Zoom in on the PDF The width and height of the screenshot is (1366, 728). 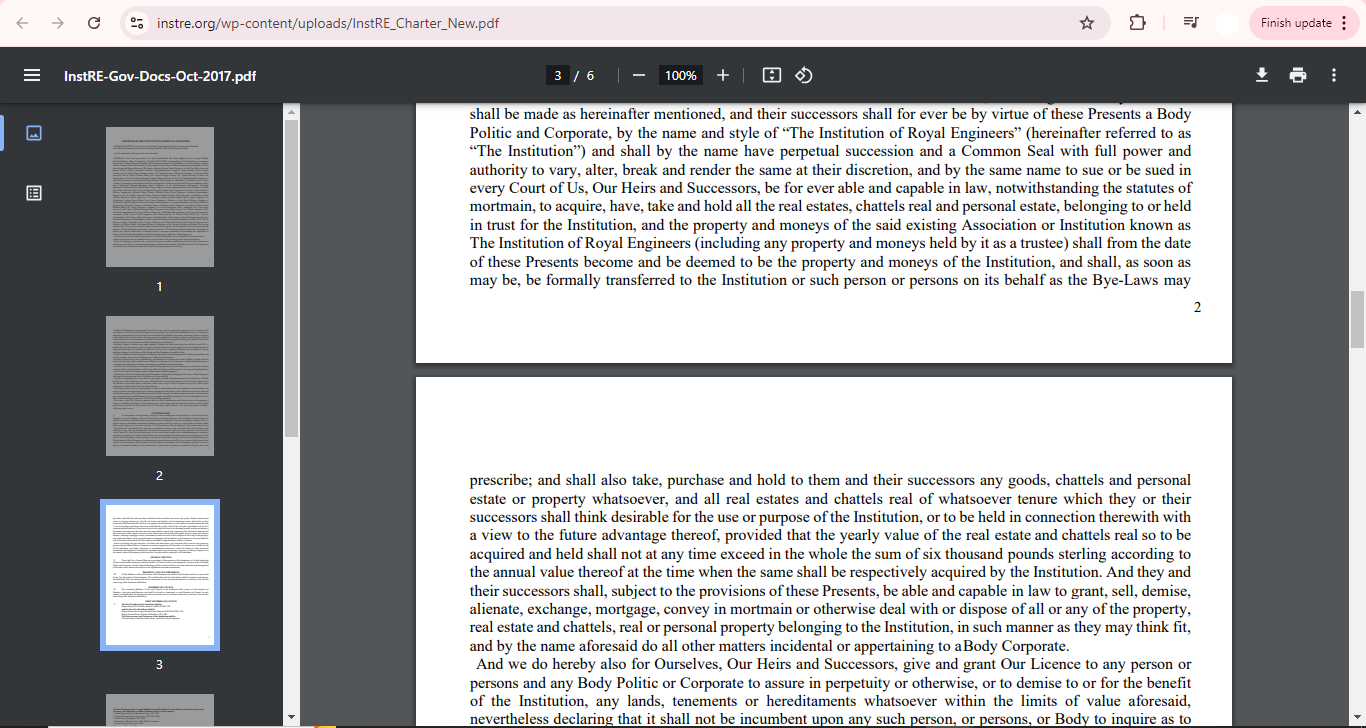723,75
